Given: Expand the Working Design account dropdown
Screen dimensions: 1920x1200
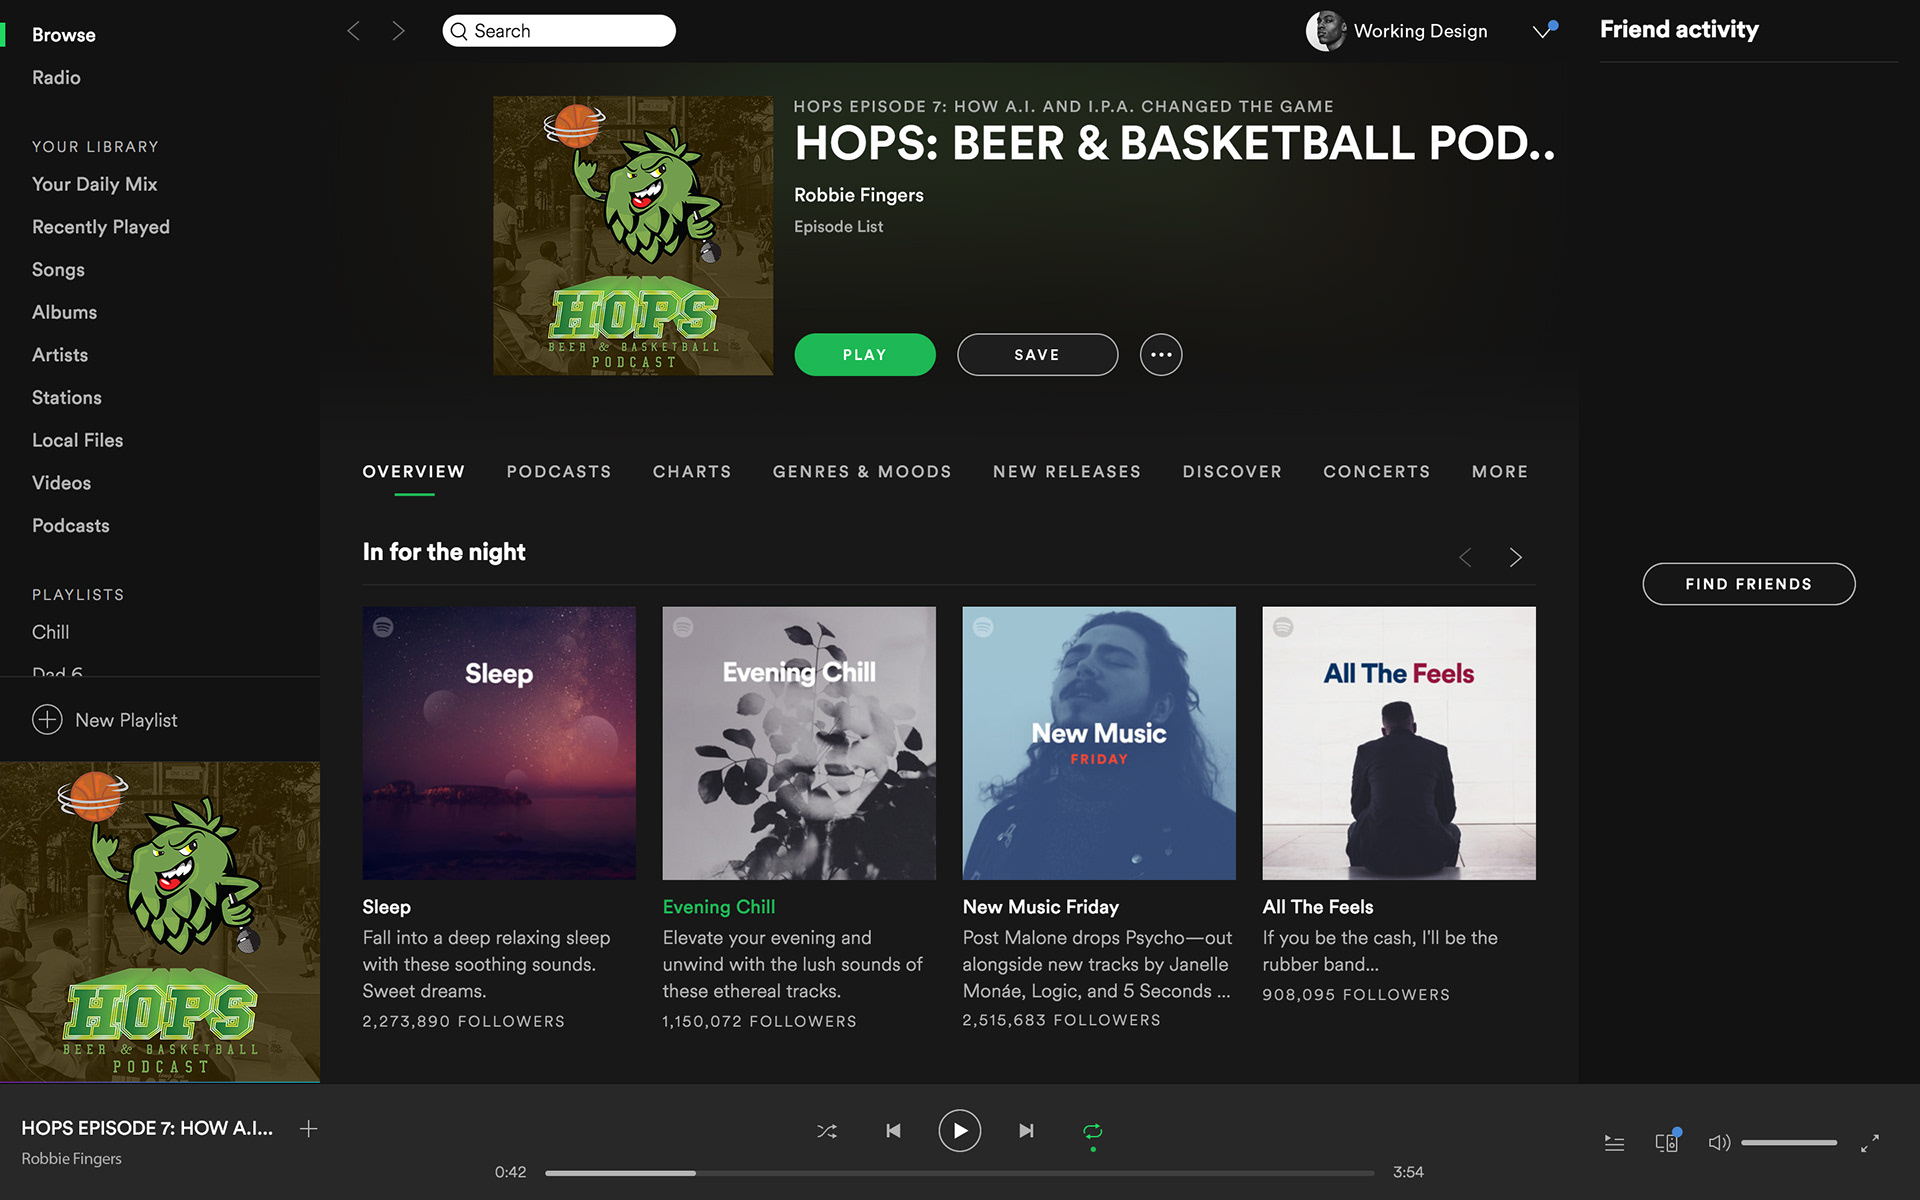Looking at the screenshot, I should pos(1542,31).
